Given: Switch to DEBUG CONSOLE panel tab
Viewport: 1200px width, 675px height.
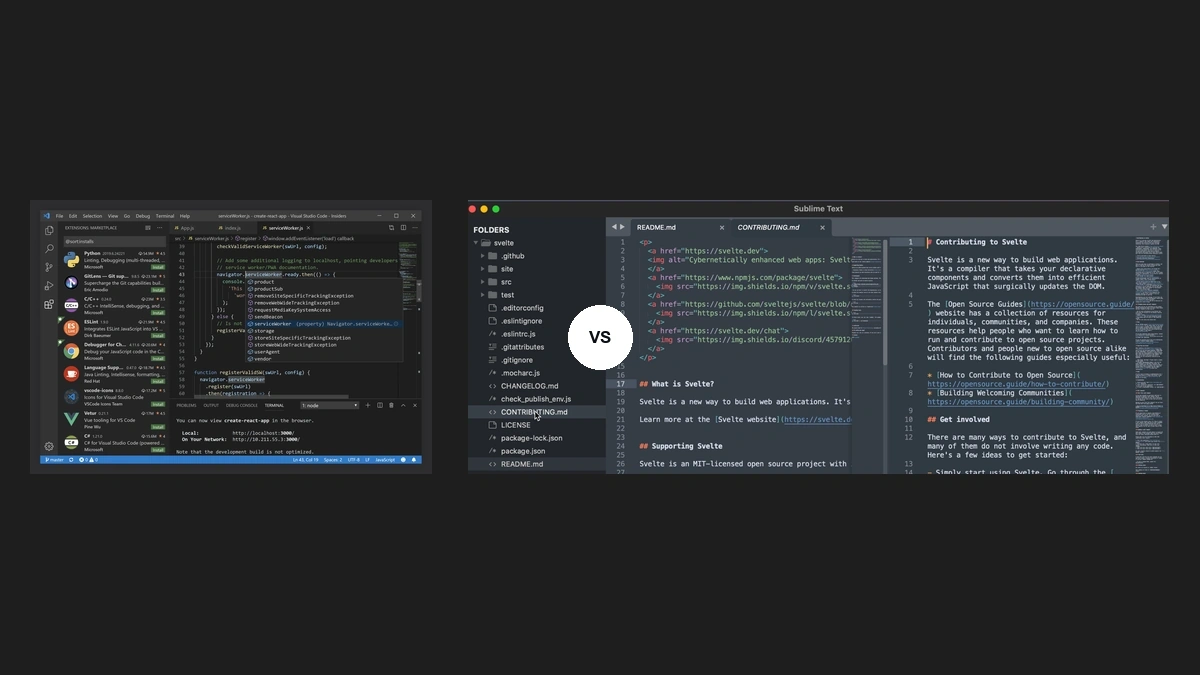Looking at the screenshot, I should (x=242, y=405).
